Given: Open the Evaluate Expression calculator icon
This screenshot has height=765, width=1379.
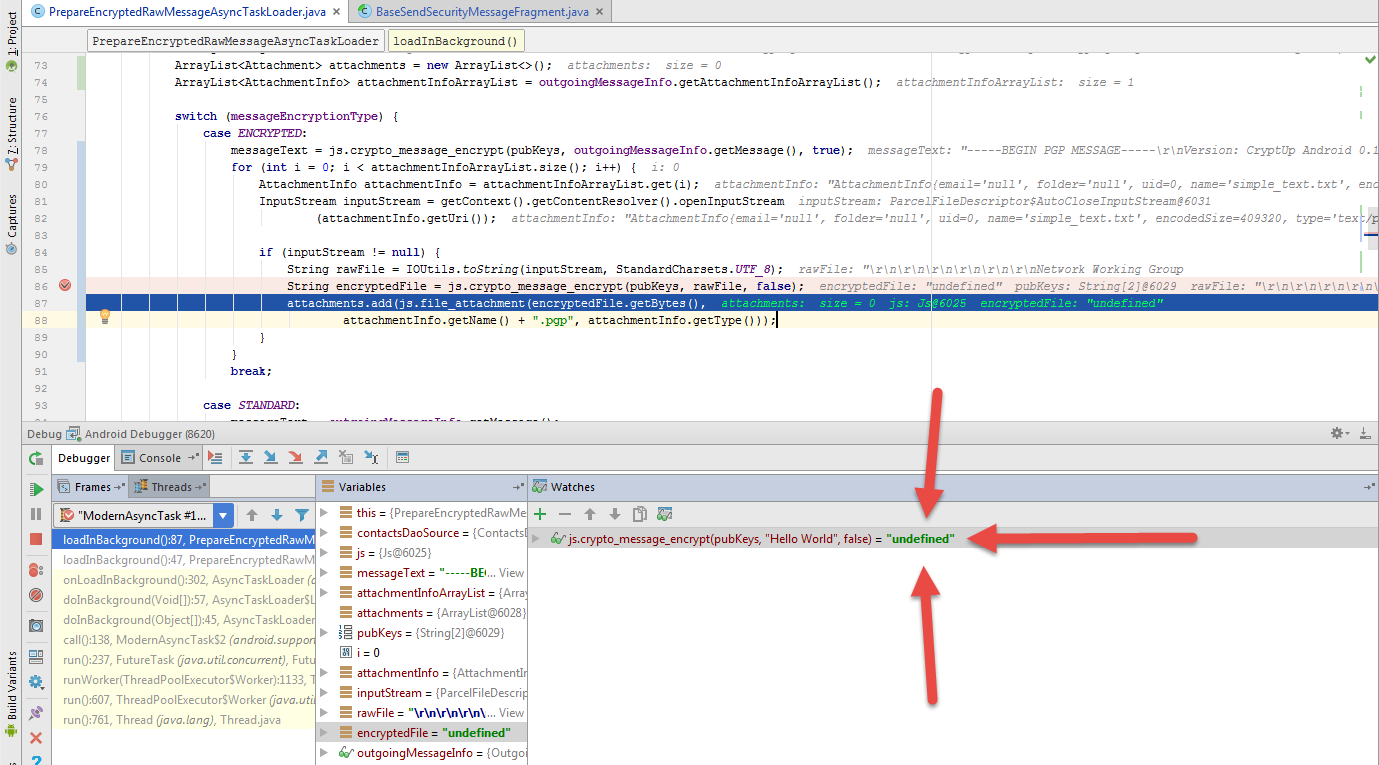Looking at the screenshot, I should (400, 457).
